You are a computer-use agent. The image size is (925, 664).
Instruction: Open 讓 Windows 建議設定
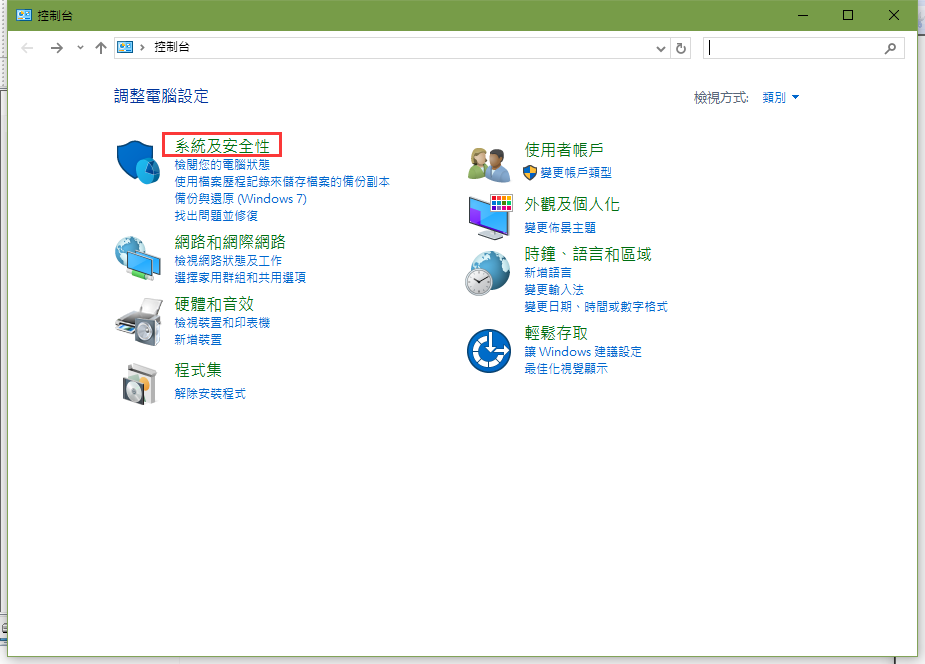click(583, 351)
